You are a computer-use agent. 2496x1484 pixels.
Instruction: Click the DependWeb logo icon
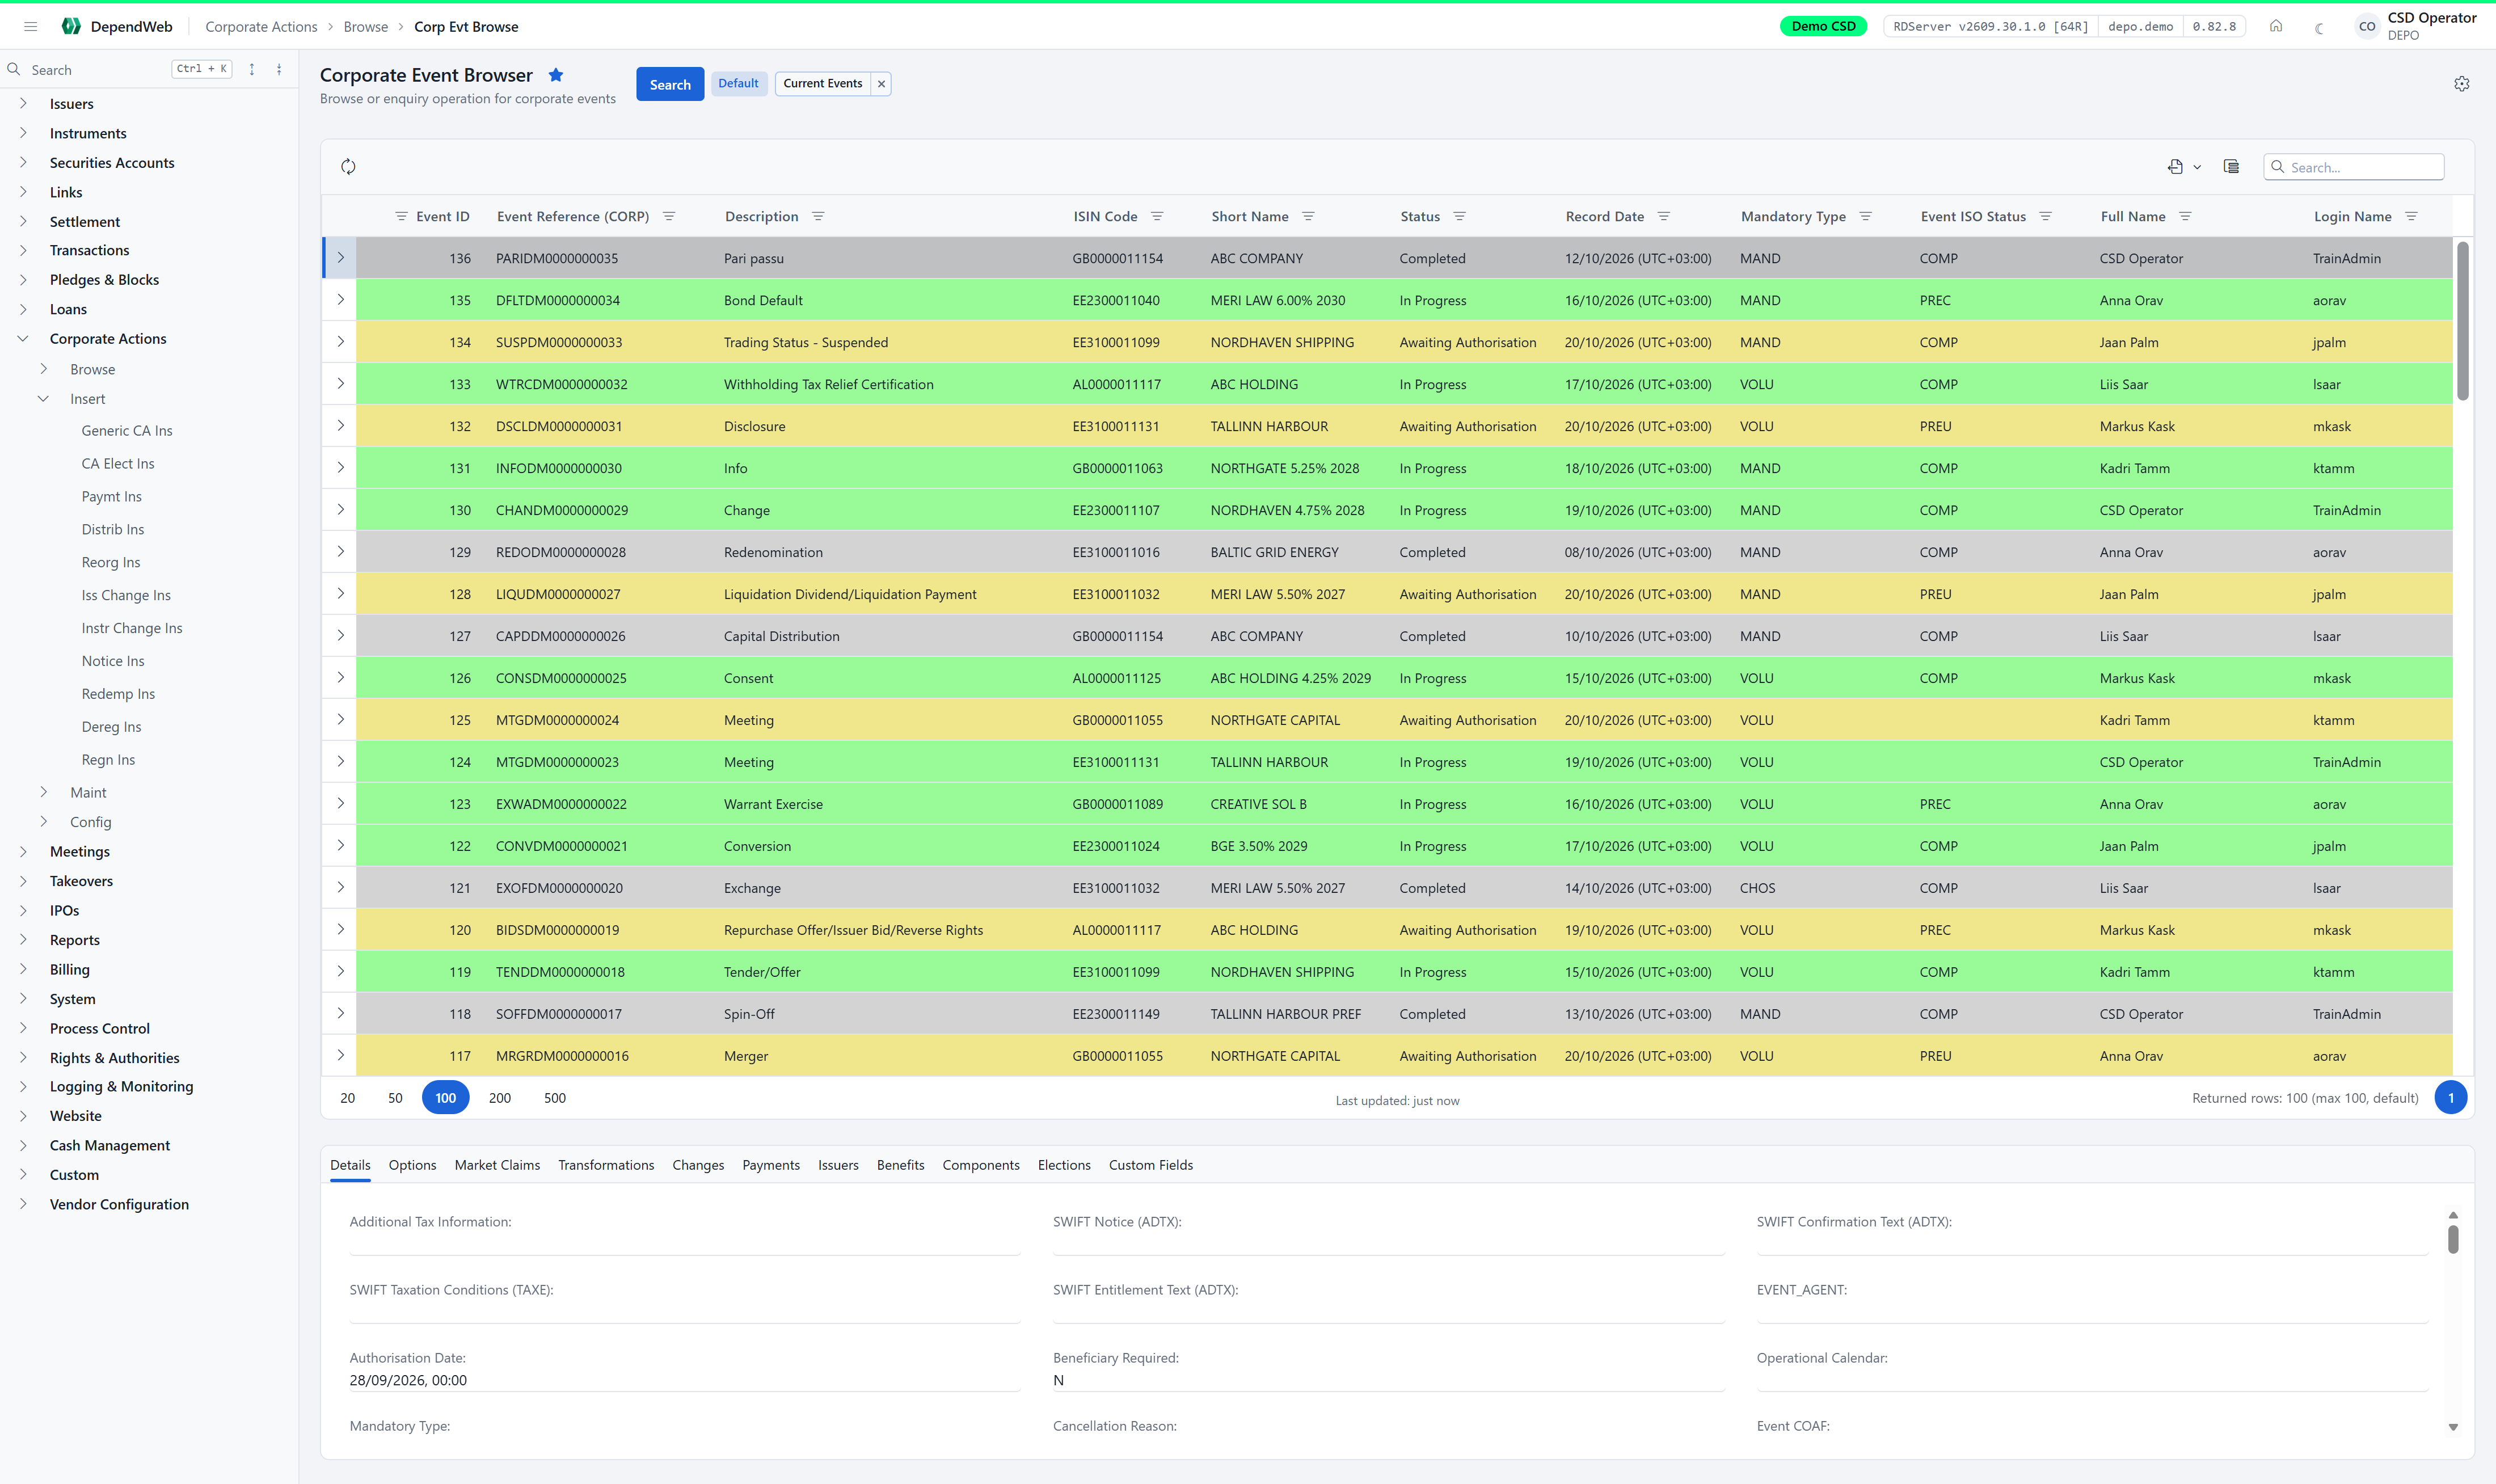tap(70, 27)
